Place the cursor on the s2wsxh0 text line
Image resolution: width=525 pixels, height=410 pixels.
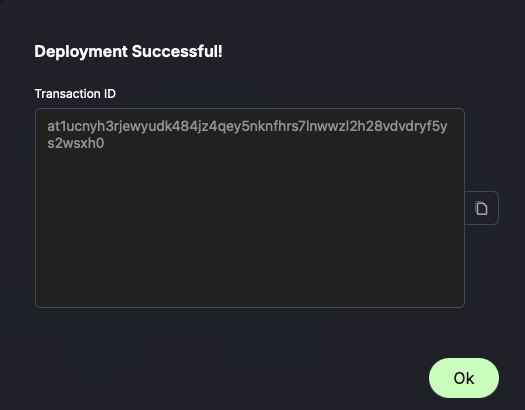[x=76, y=143]
